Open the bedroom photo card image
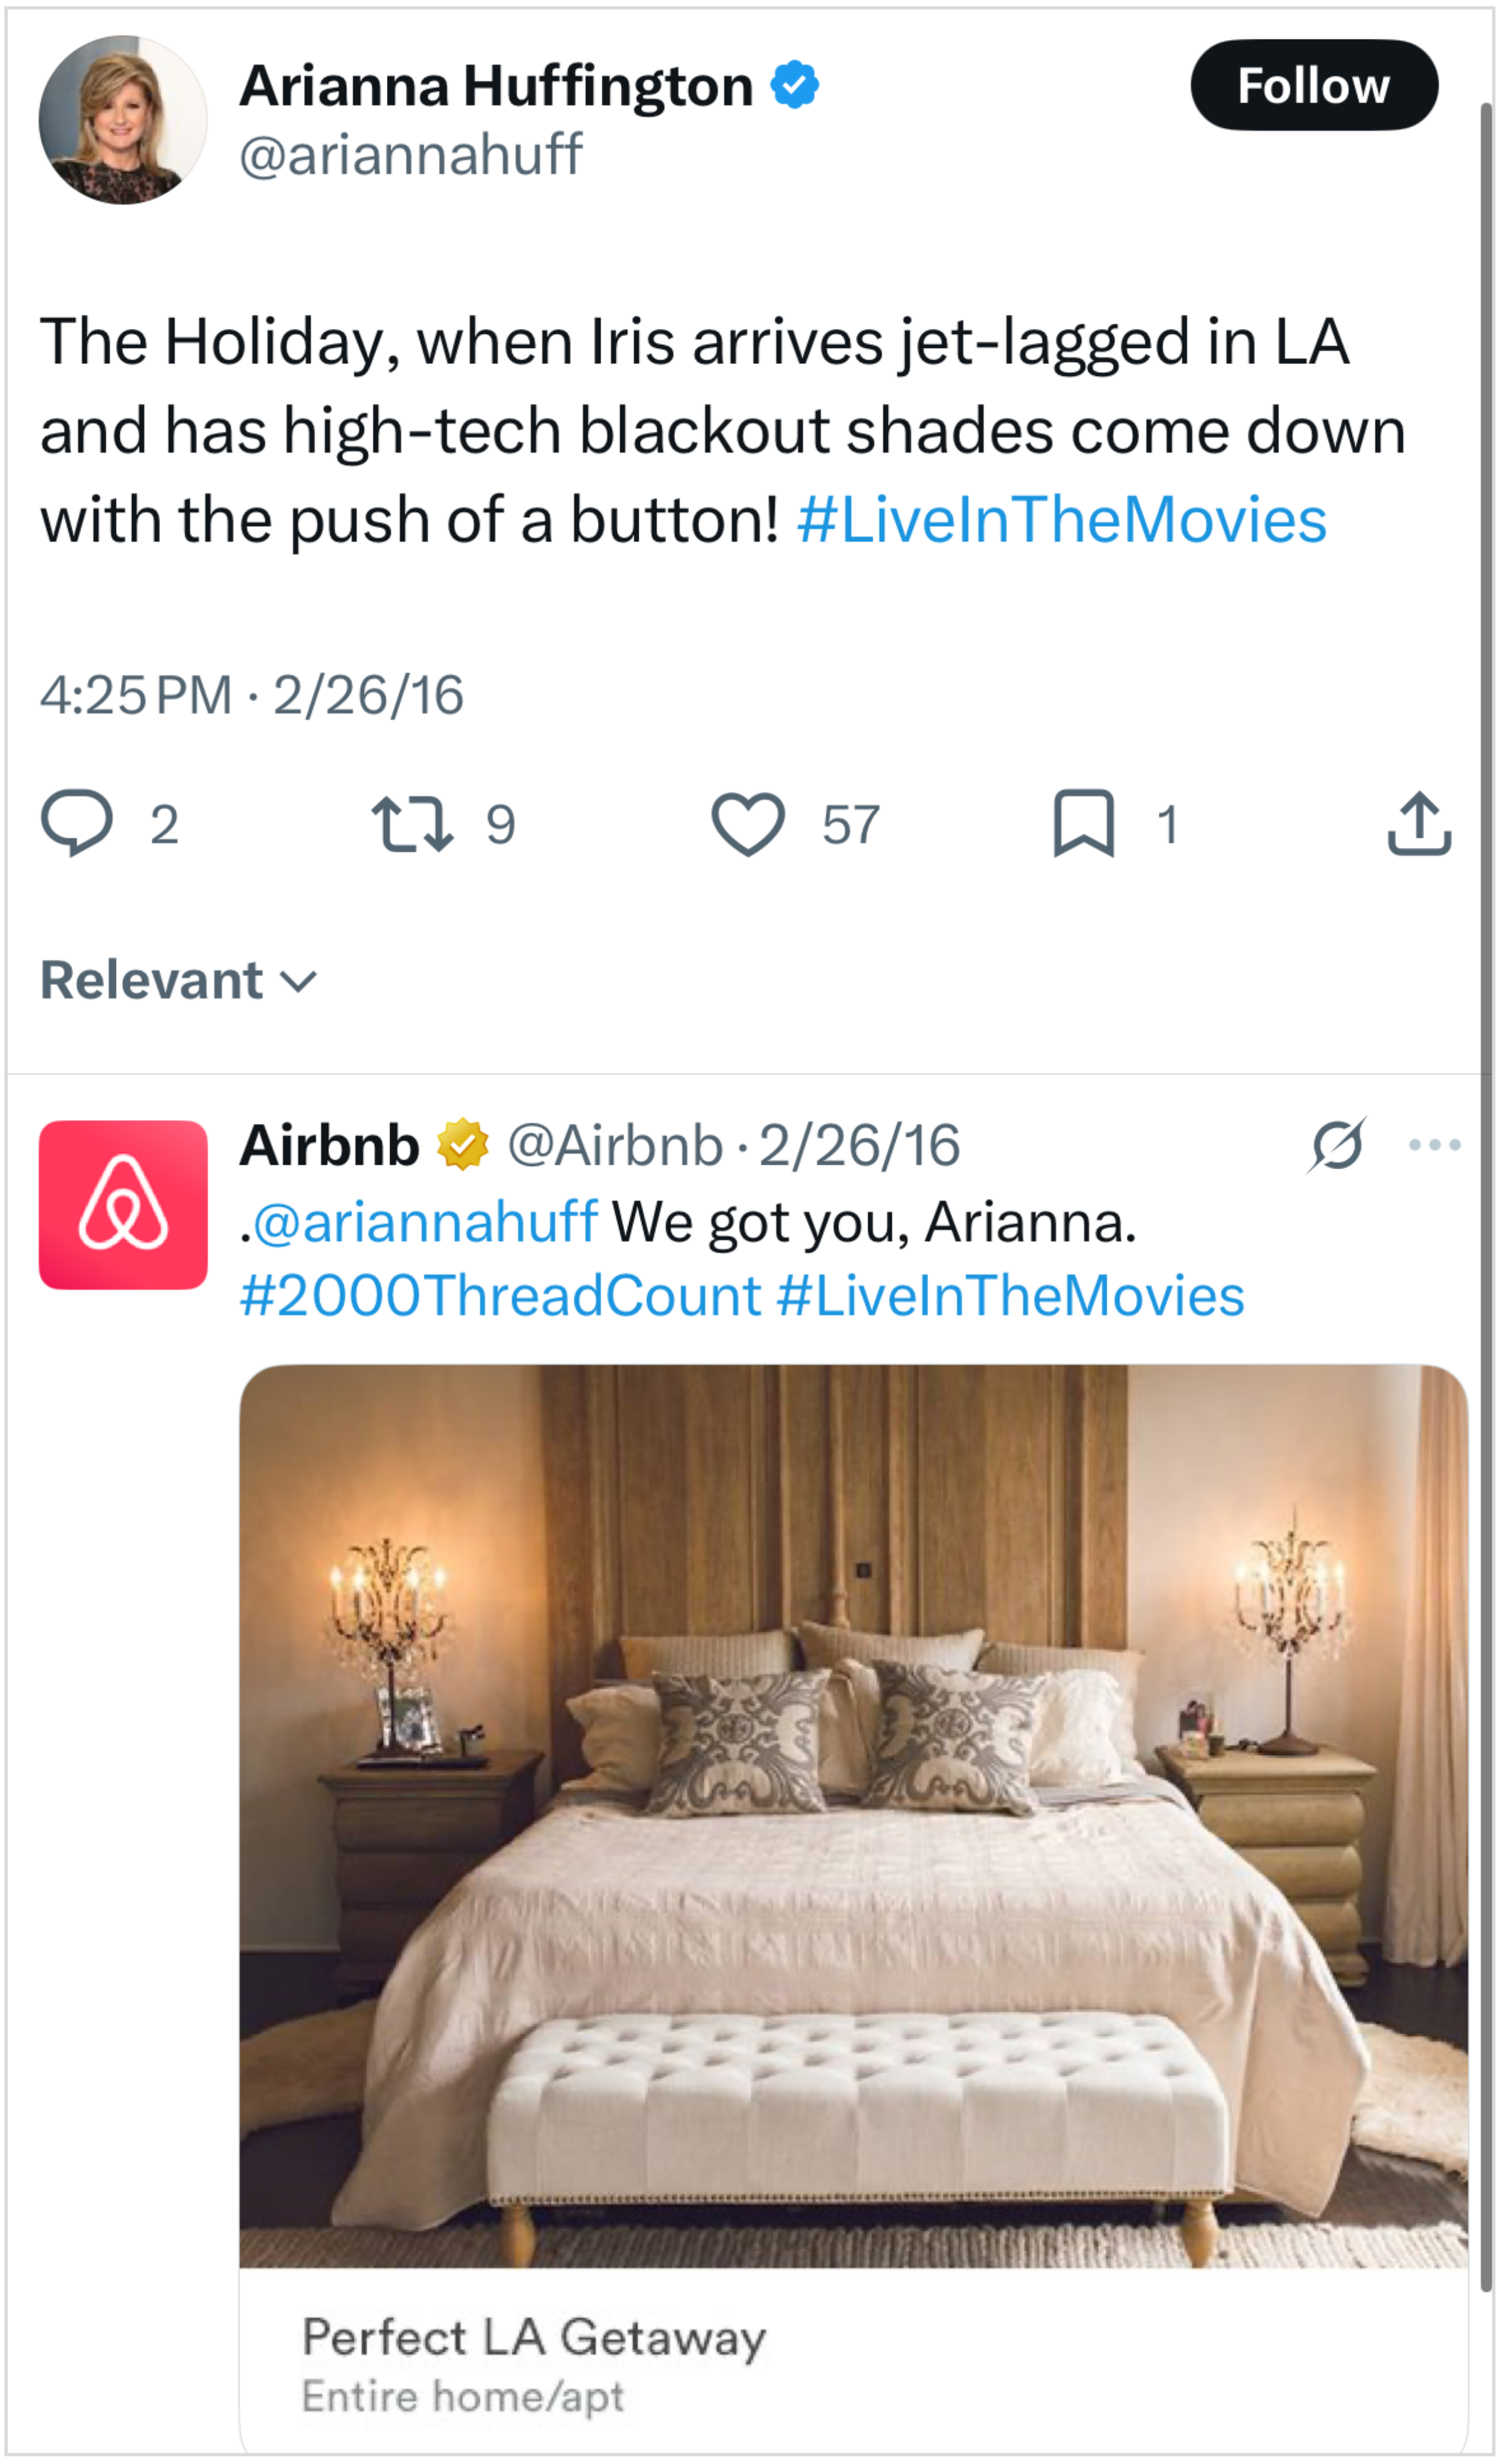Screen dimensions: 1498x2464 click(853, 1816)
